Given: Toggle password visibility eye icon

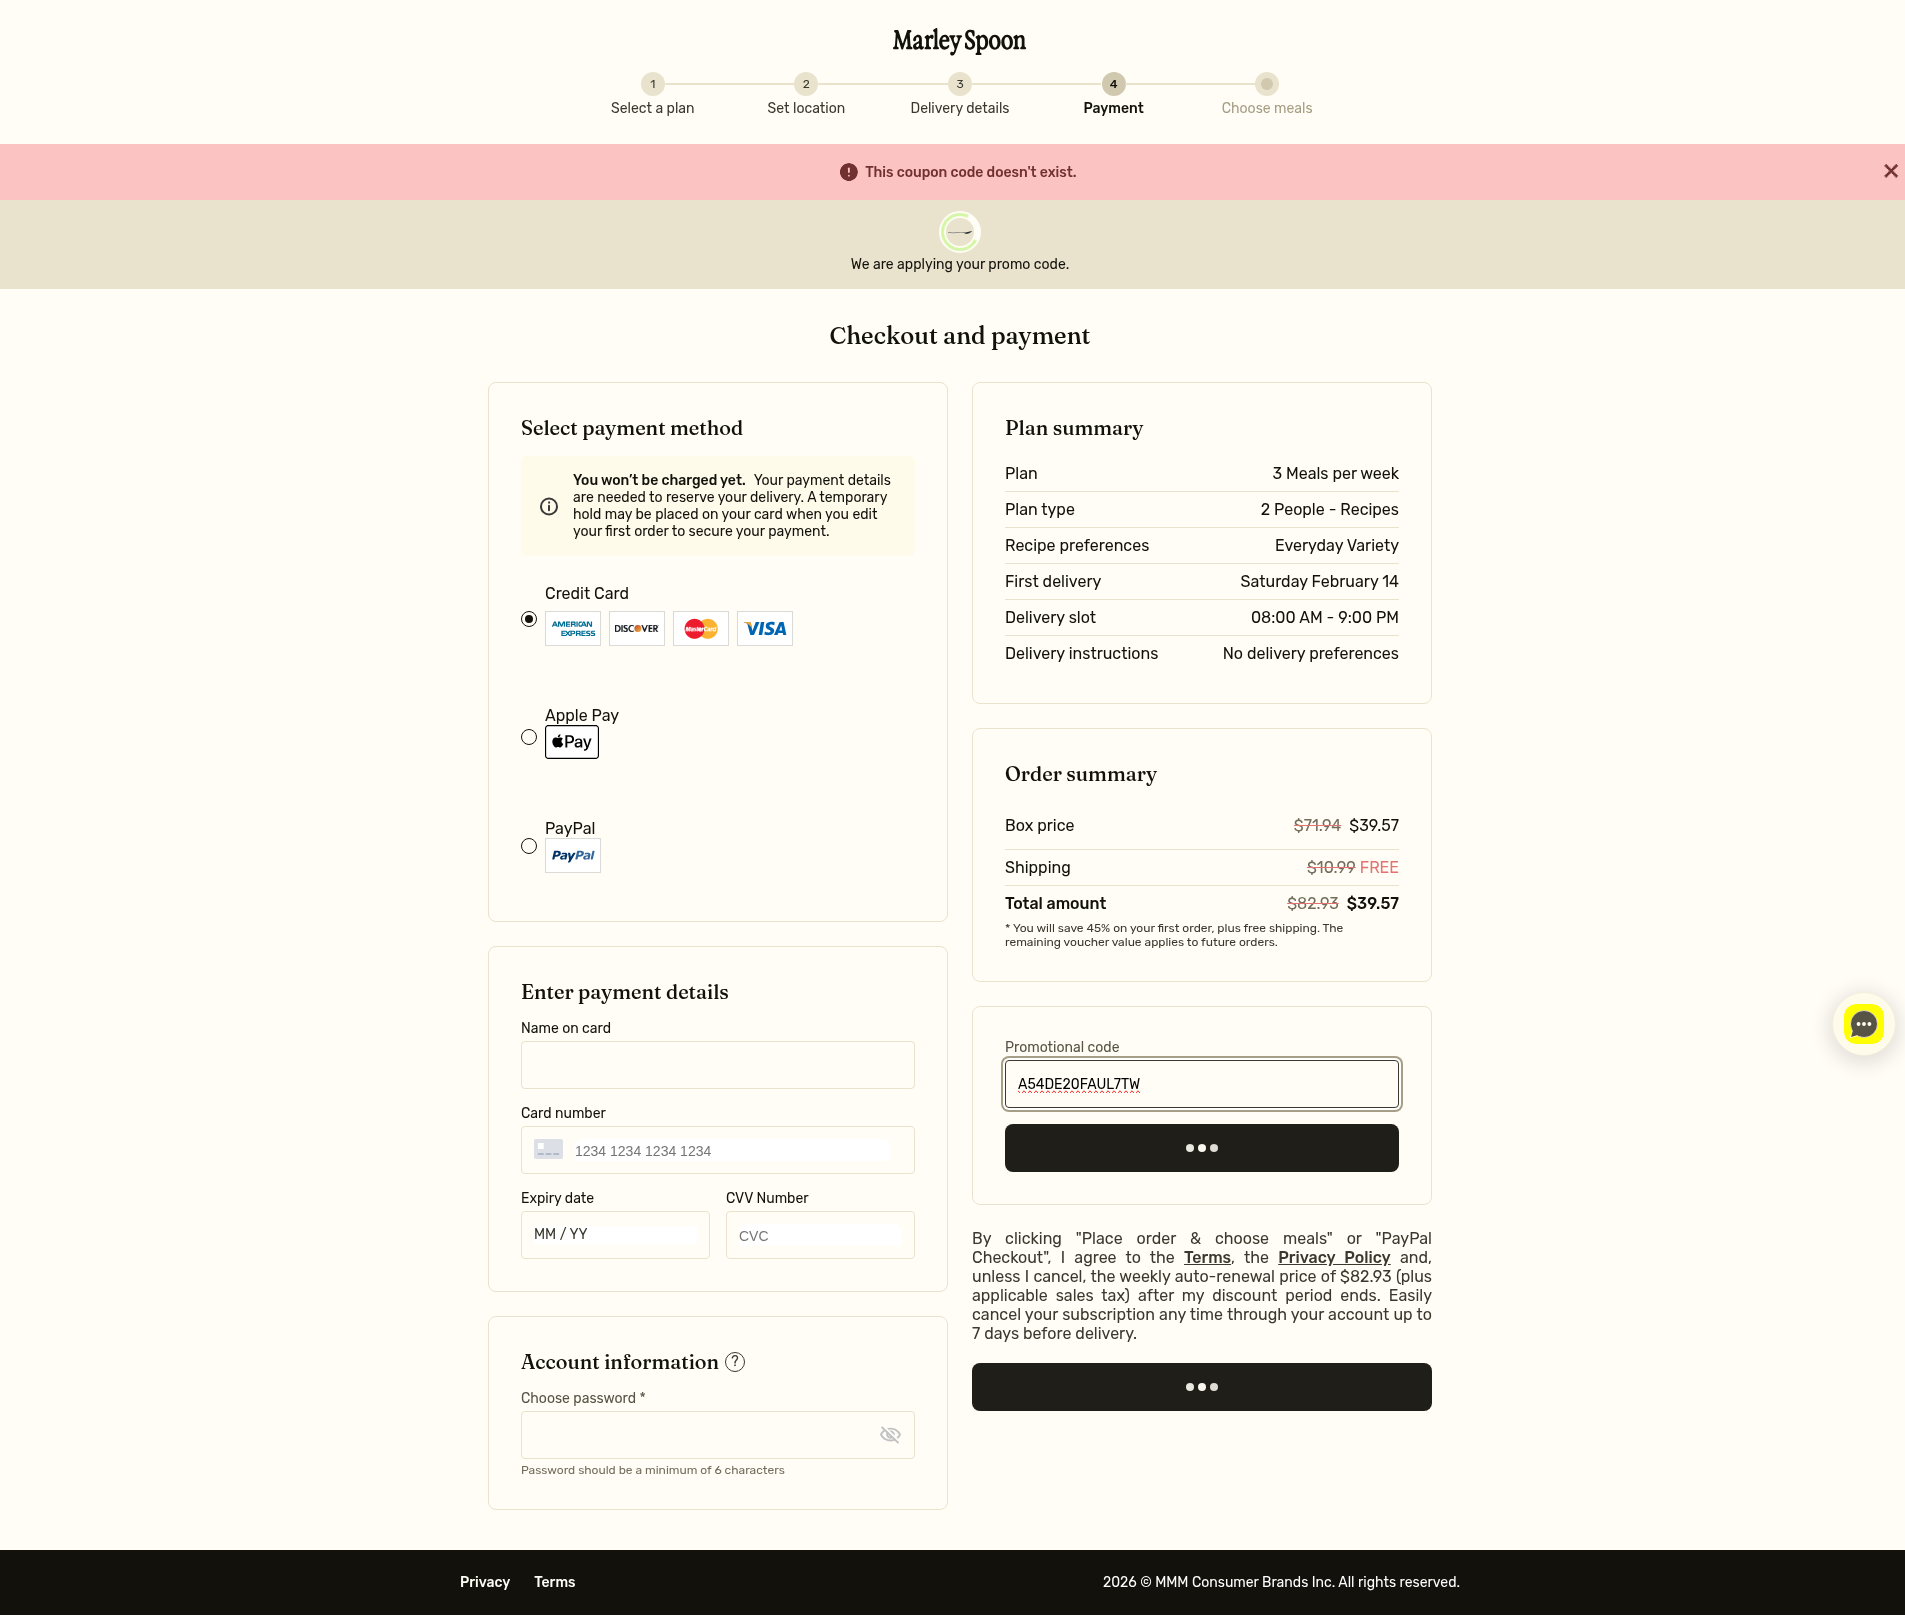Looking at the screenshot, I should [x=889, y=1435].
